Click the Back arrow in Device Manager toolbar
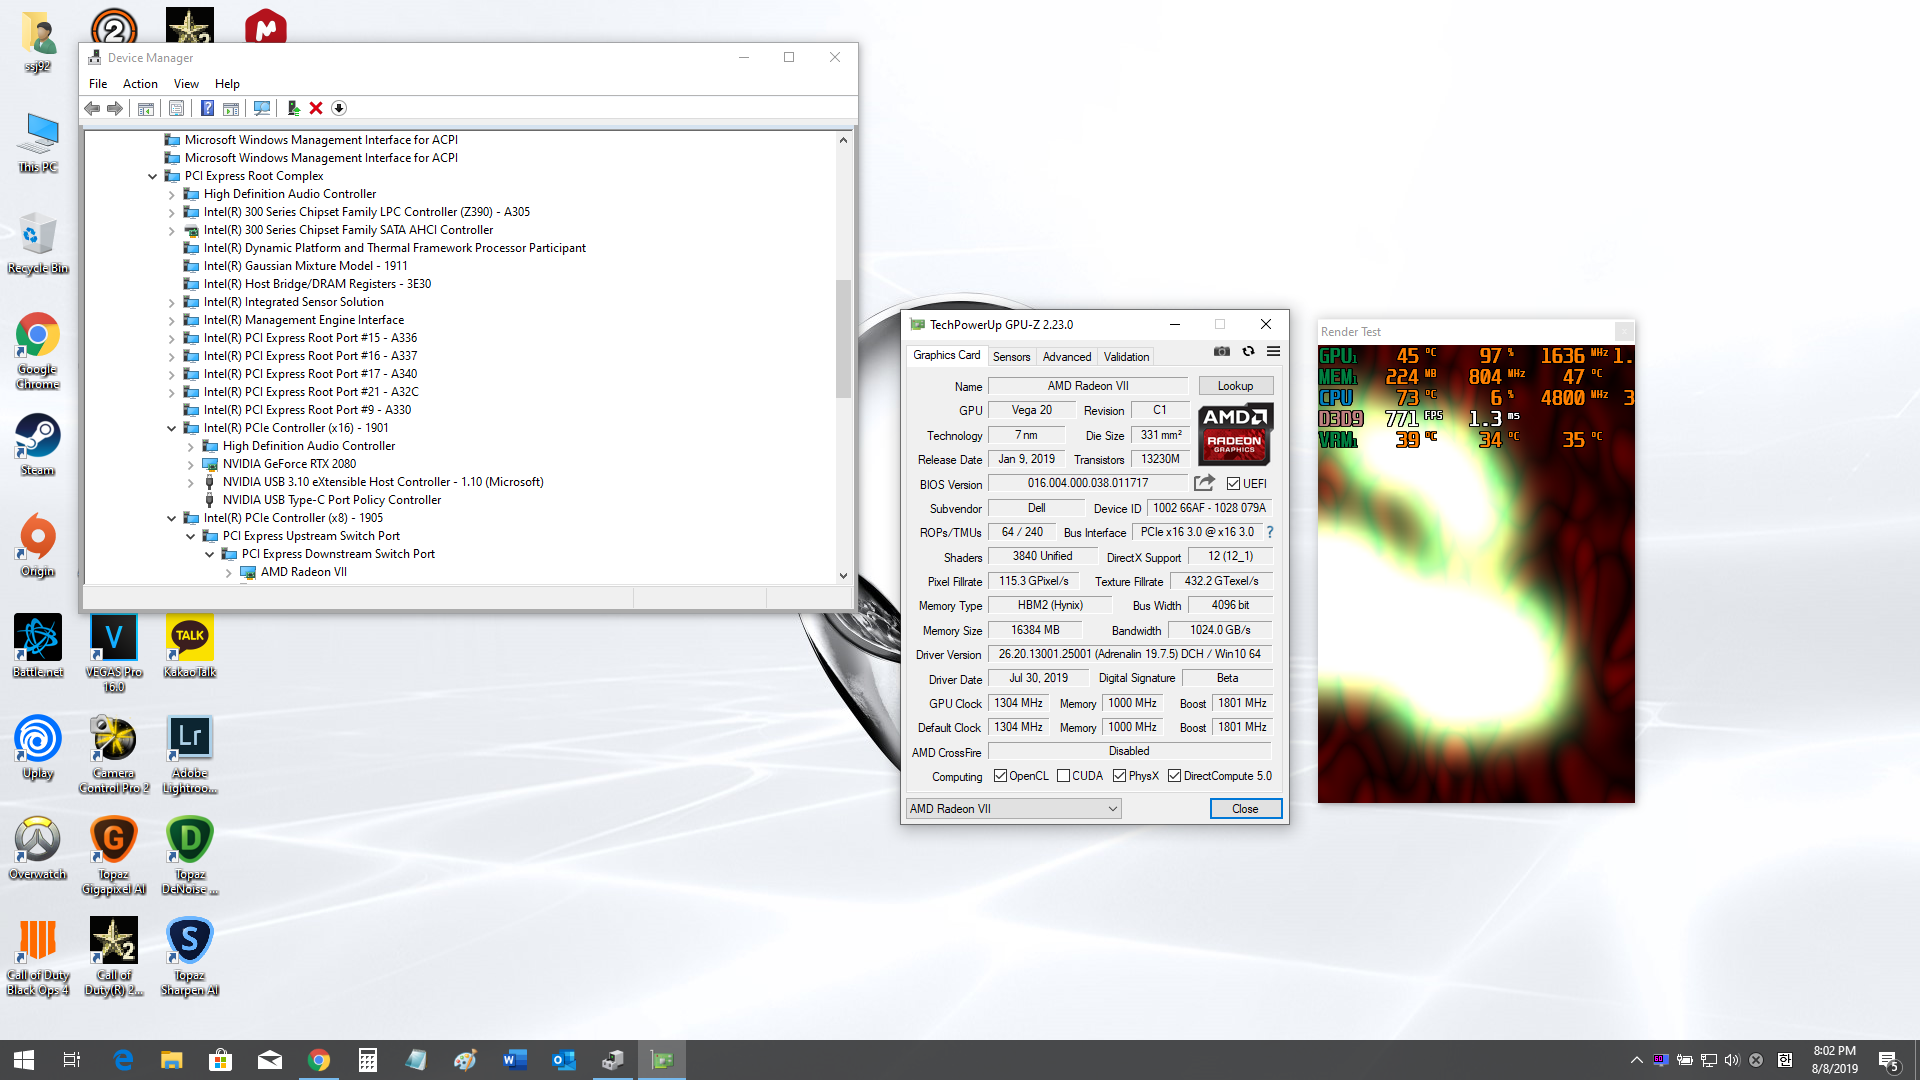 (x=92, y=108)
